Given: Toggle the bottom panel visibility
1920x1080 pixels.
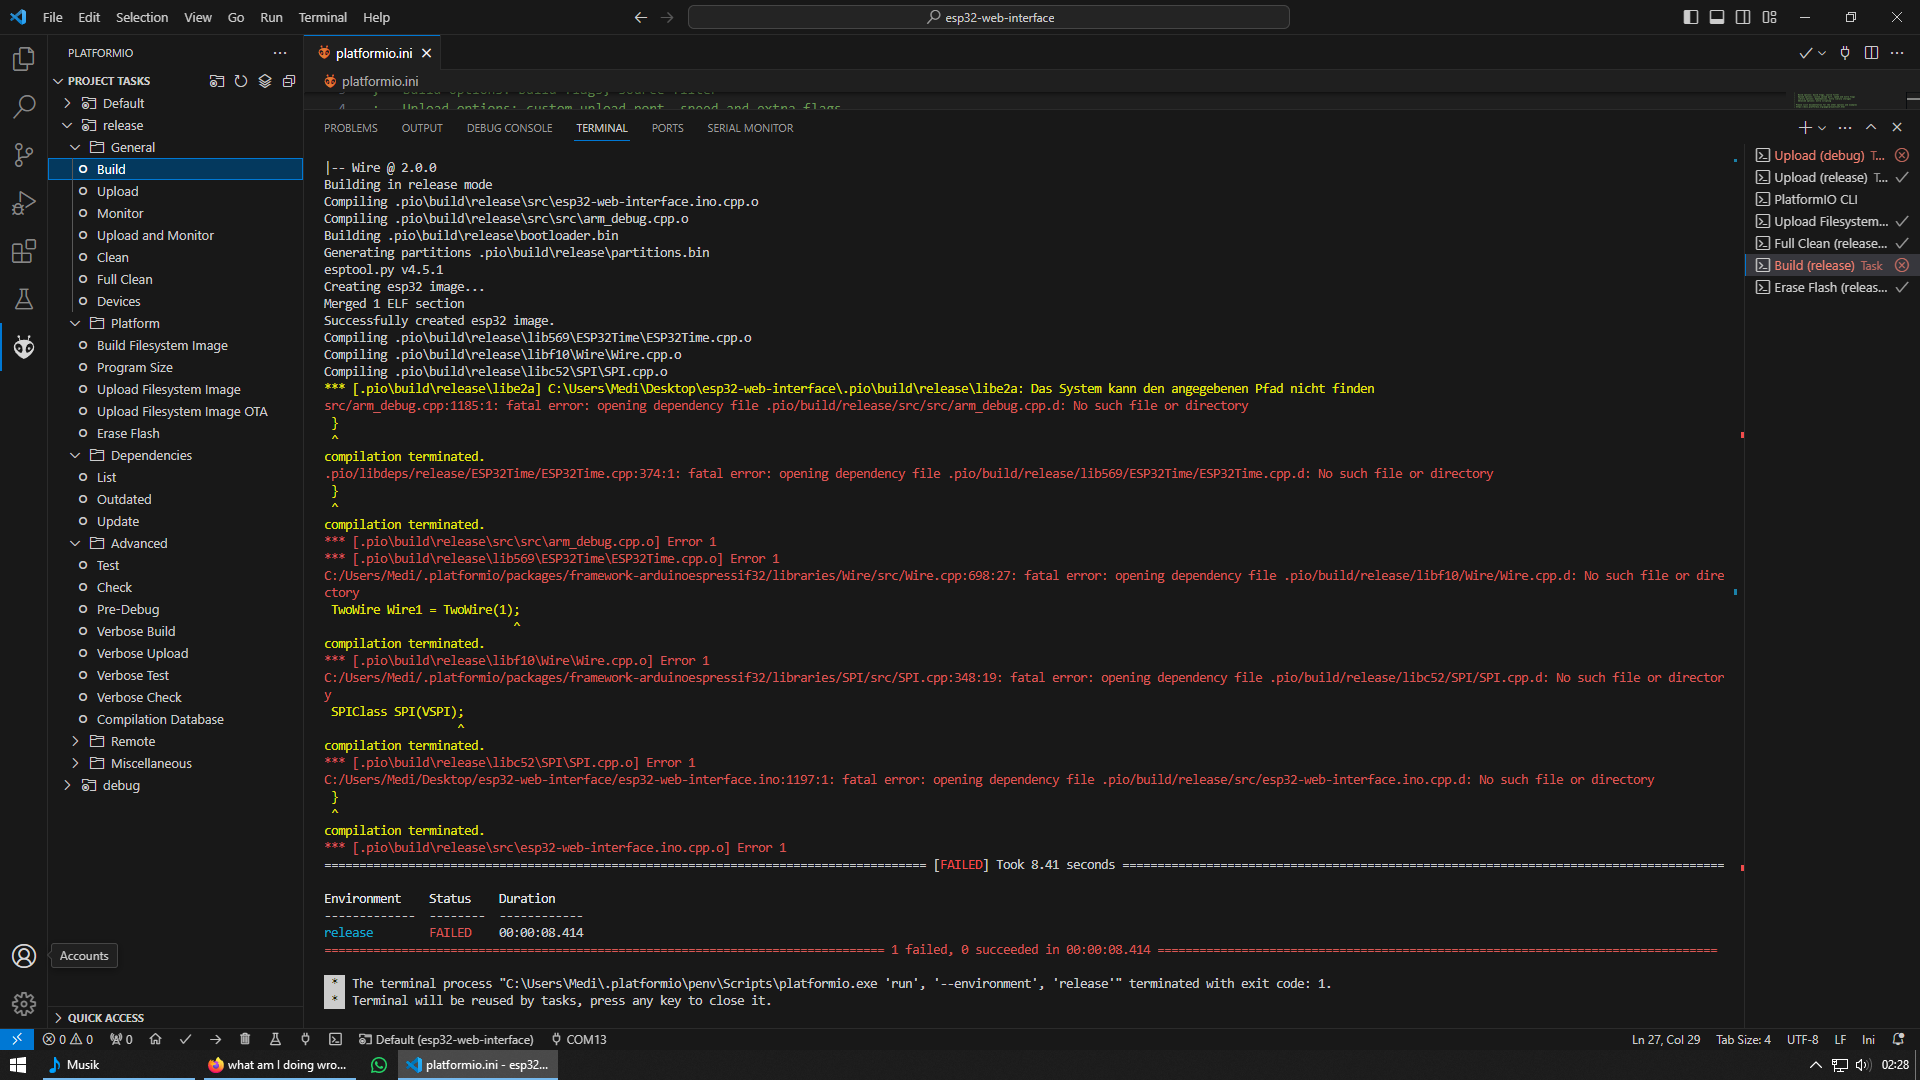Looking at the screenshot, I should coord(1716,17).
